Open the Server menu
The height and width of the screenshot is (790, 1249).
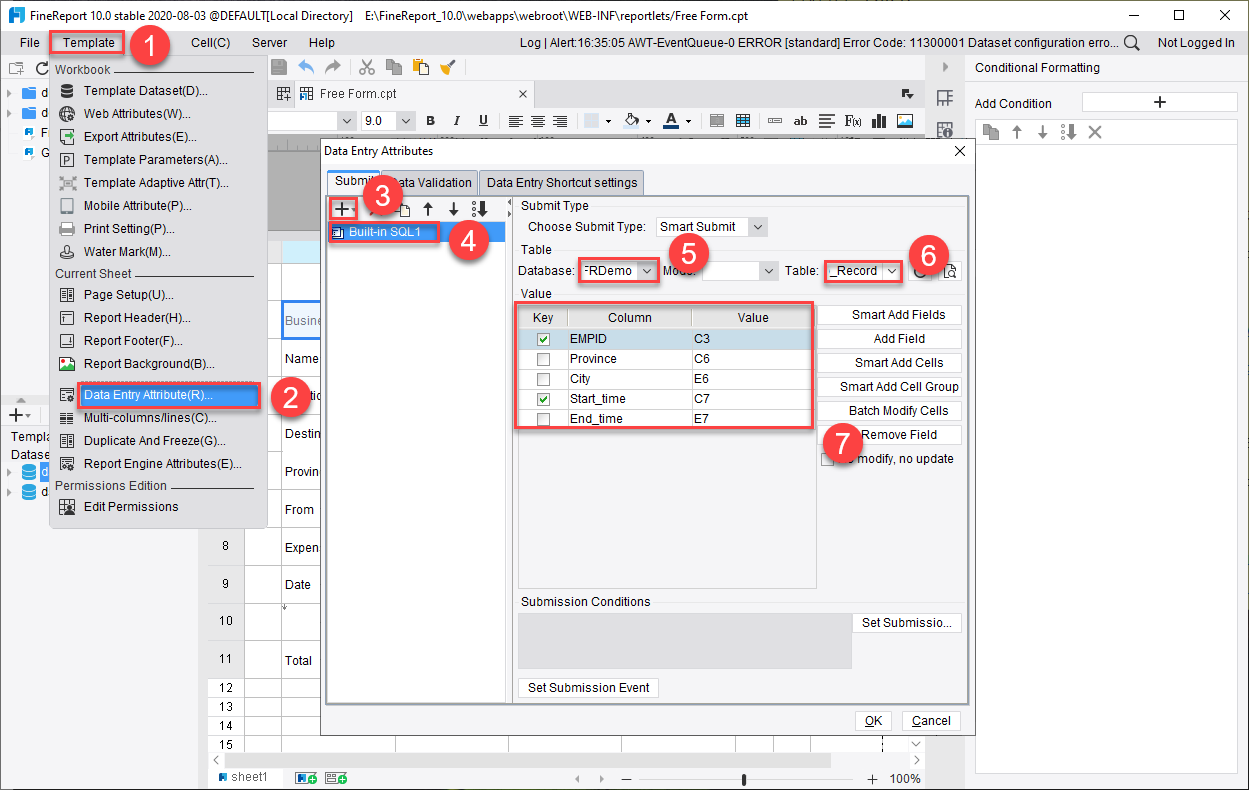[269, 43]
